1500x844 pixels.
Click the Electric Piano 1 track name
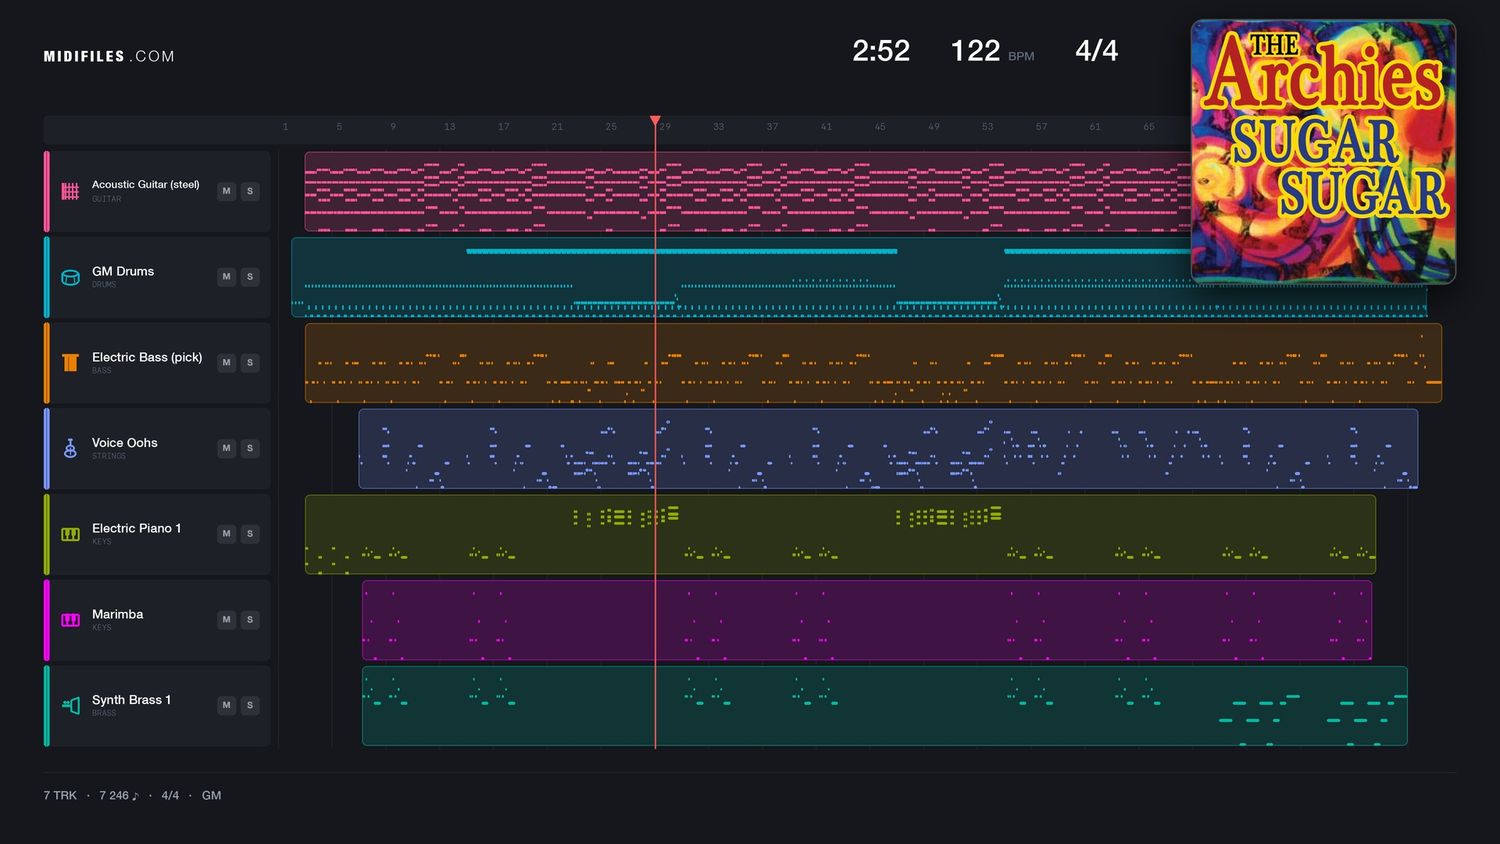tap(136, 528)
